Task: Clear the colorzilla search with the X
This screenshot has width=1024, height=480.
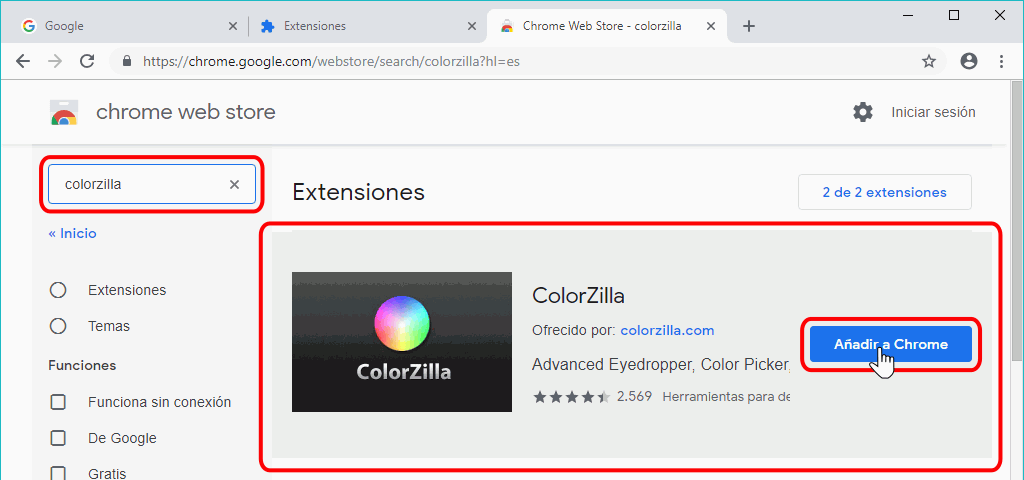Action: point(234,184)
